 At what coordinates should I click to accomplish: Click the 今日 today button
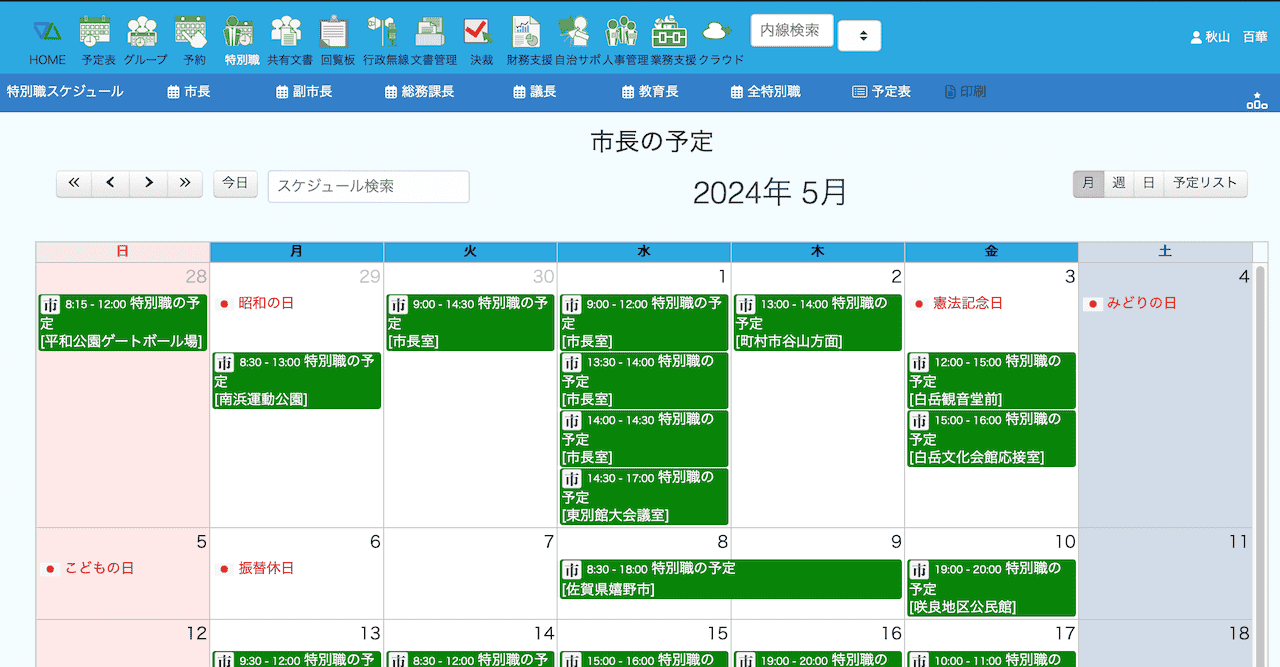[x=235, y=183]
